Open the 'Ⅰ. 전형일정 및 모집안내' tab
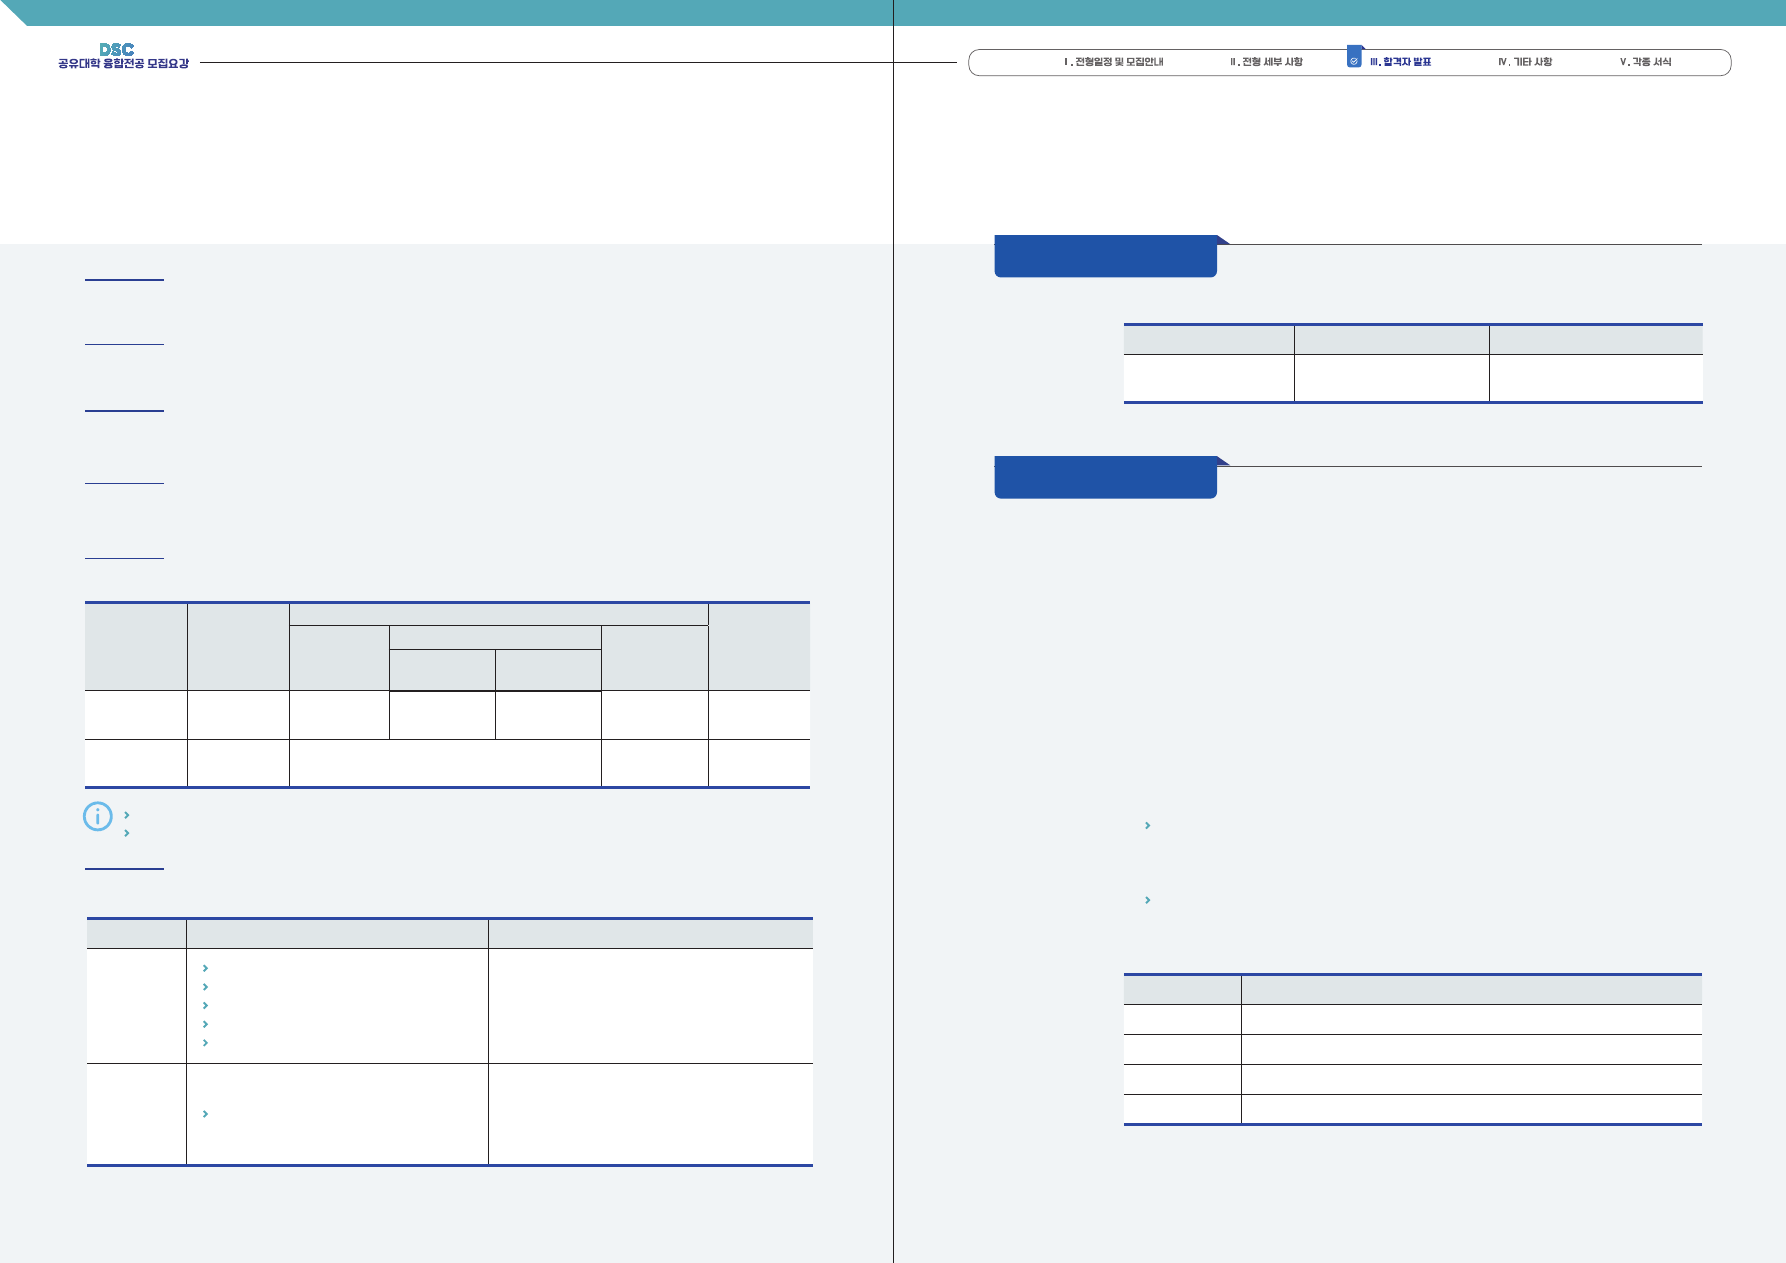This screenshot has height=1263, width=1786. (1113, 62)
